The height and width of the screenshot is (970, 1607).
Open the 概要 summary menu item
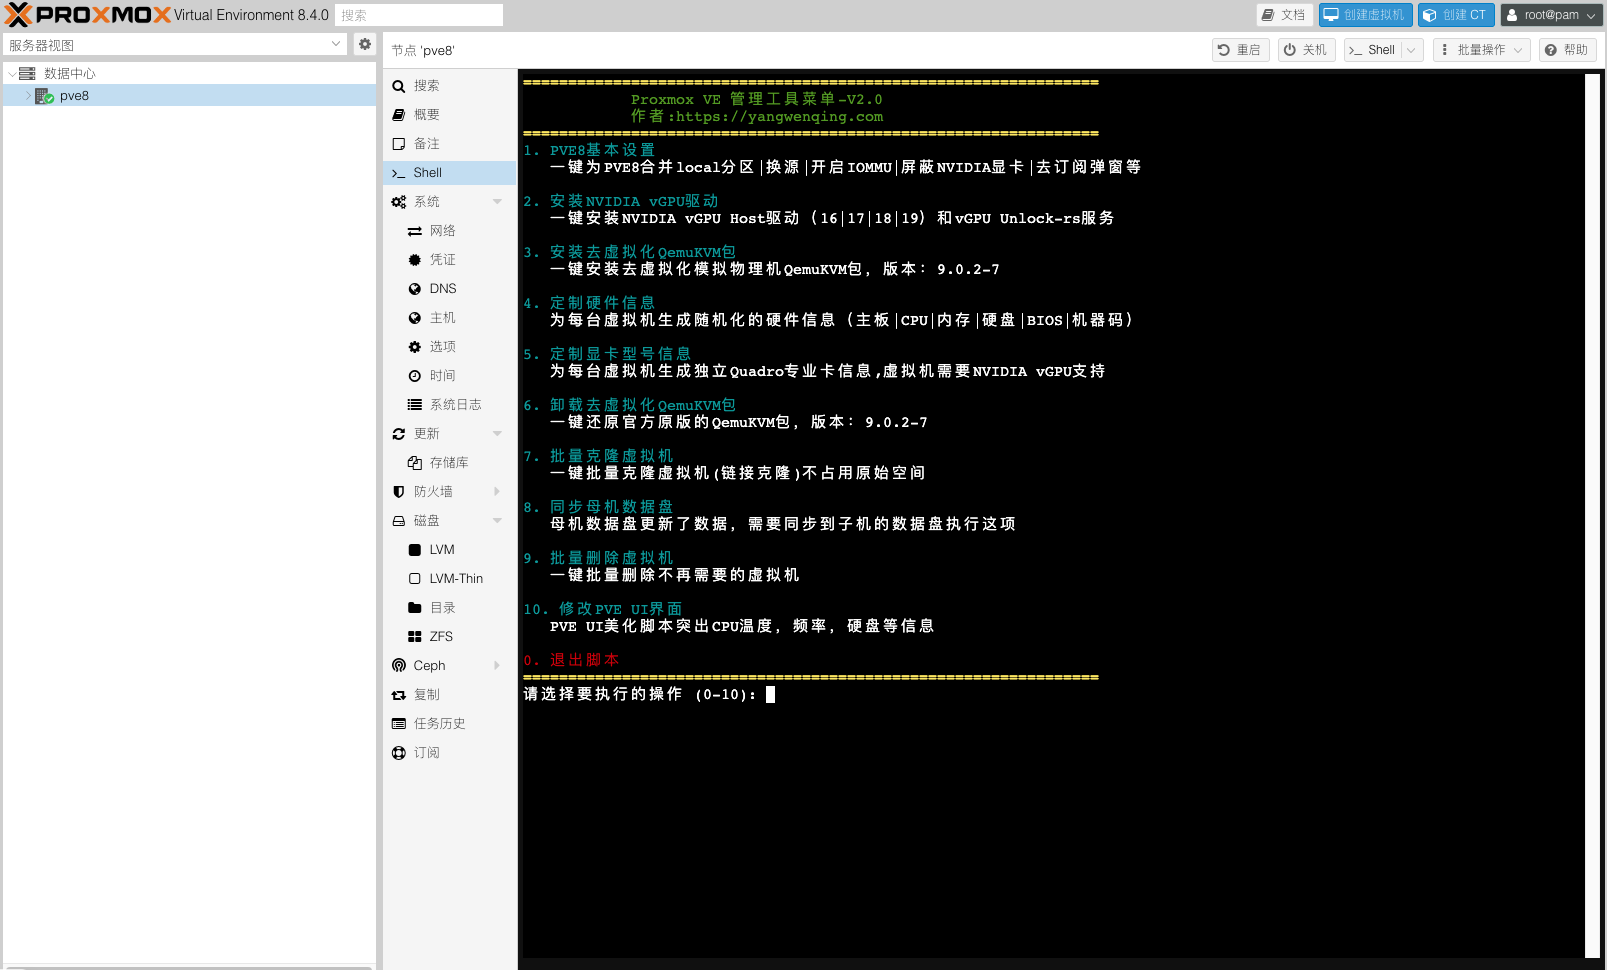click(x=426, y=115)
